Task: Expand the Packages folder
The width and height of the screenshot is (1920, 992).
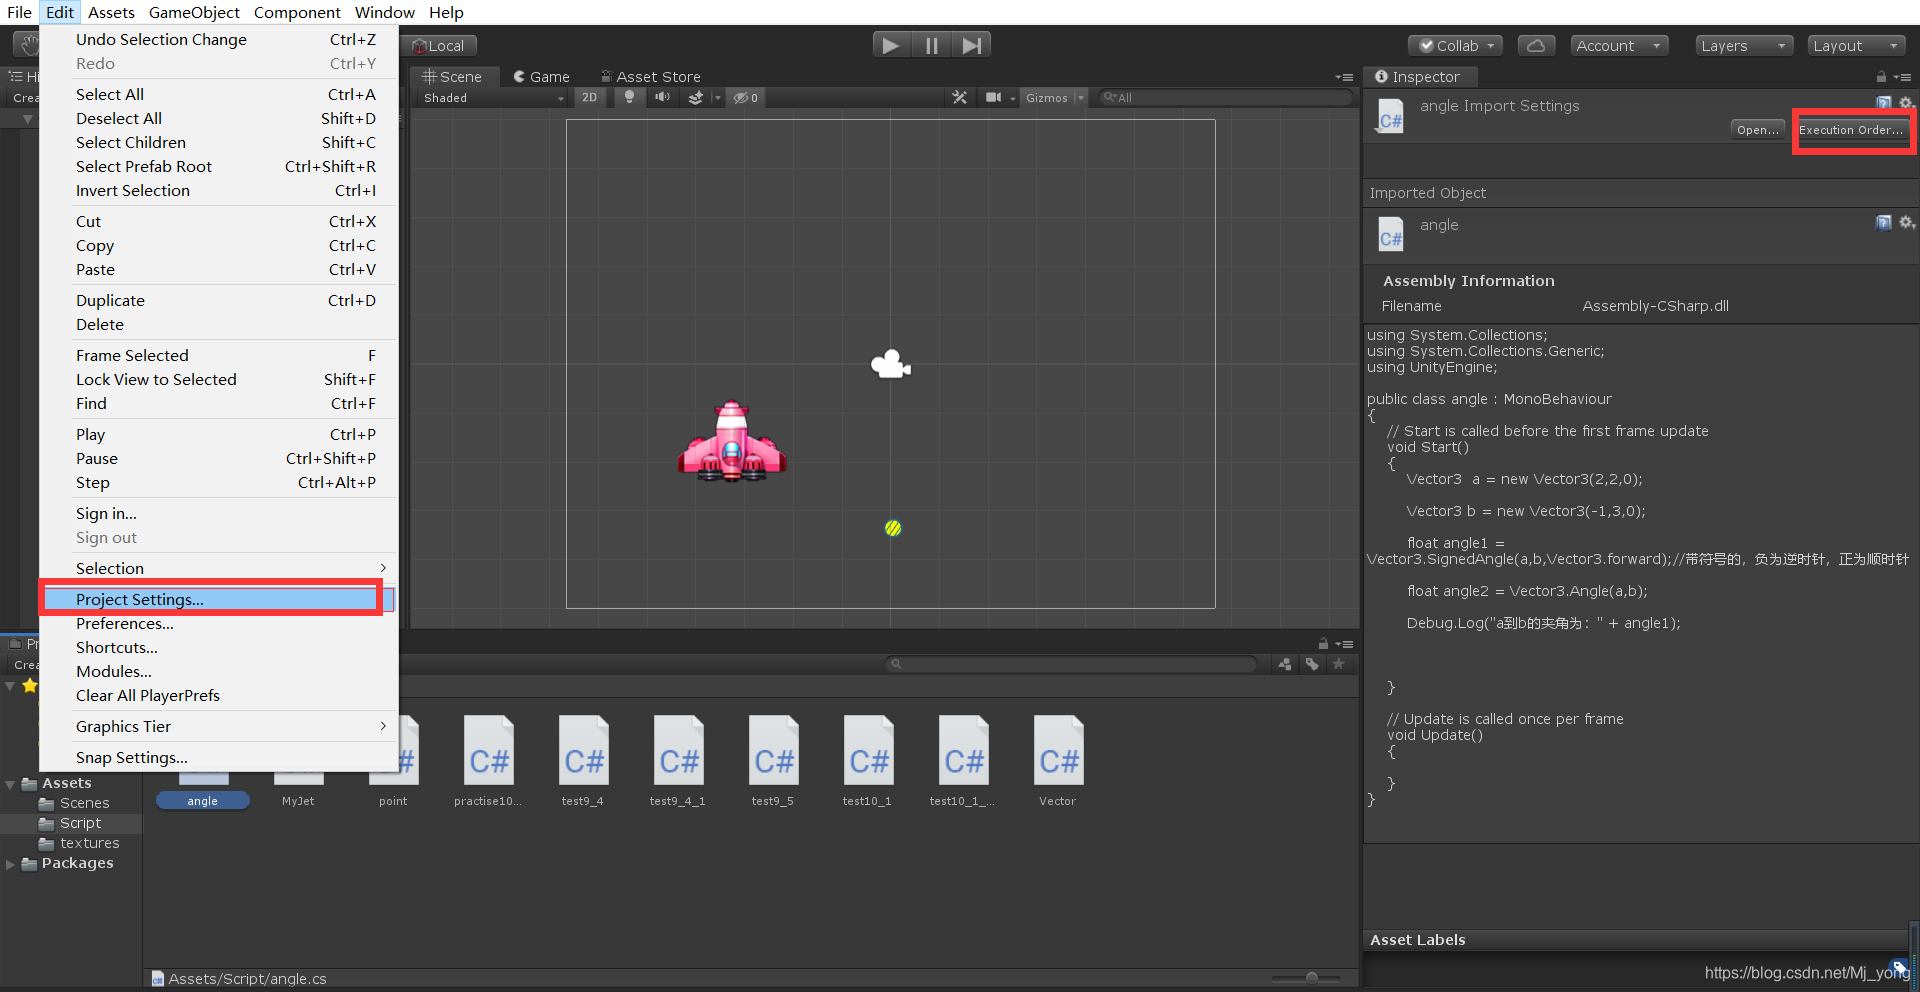Action: (10, 864)
